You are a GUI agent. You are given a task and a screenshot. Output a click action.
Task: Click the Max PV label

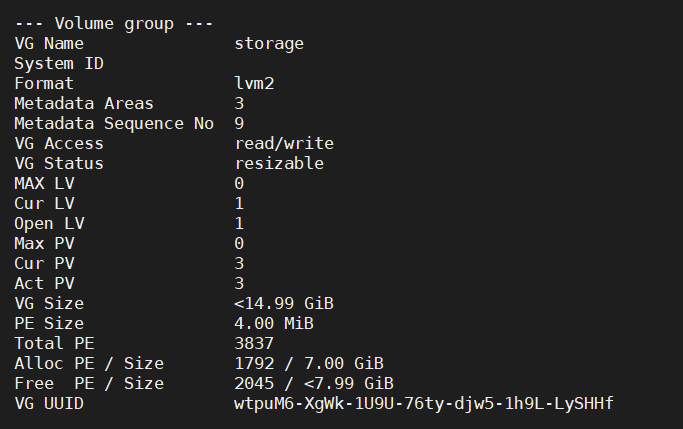click(x=44, y=243)
